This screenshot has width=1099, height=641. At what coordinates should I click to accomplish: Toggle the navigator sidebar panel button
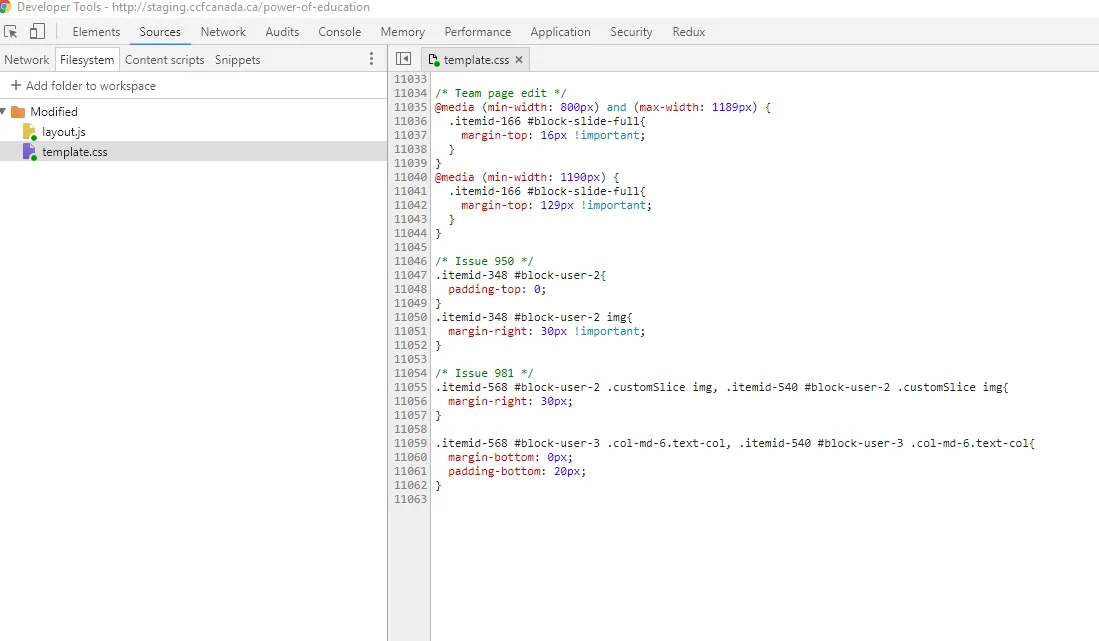(404, 60)
